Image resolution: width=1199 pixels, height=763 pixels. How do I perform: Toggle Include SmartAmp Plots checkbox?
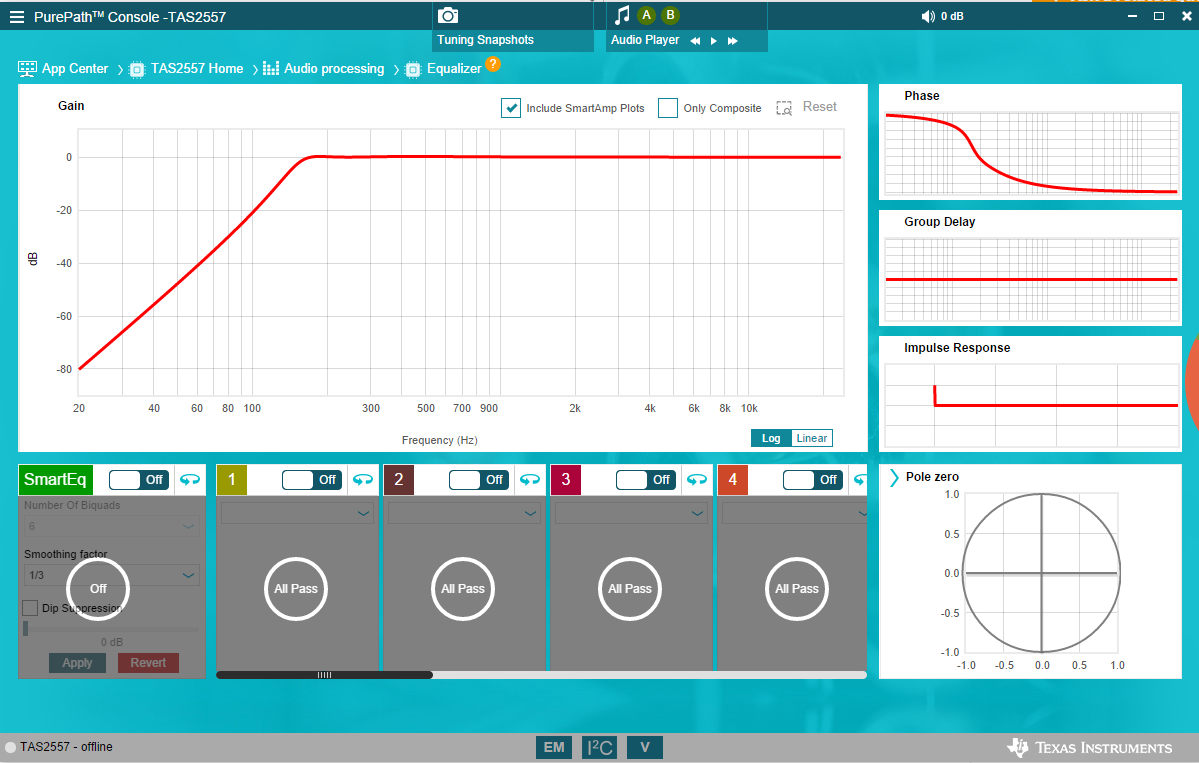point(511,108)
